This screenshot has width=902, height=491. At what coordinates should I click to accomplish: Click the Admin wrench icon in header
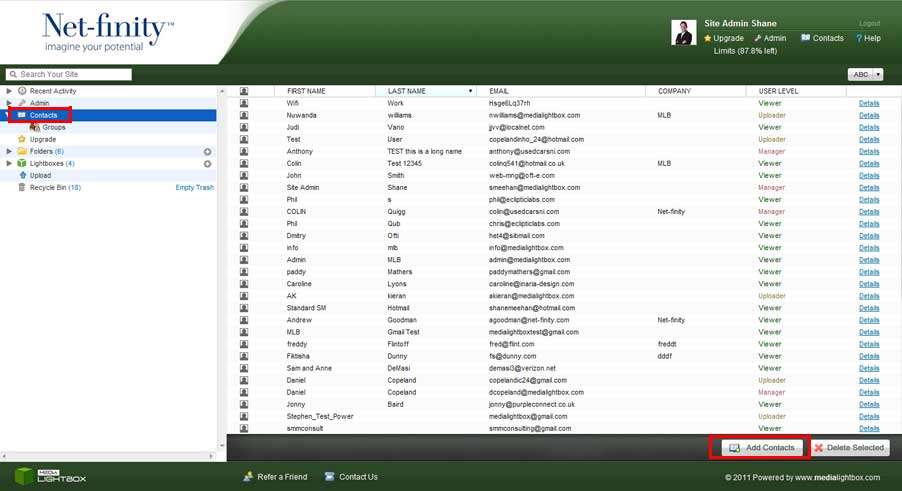pos(758,38)
